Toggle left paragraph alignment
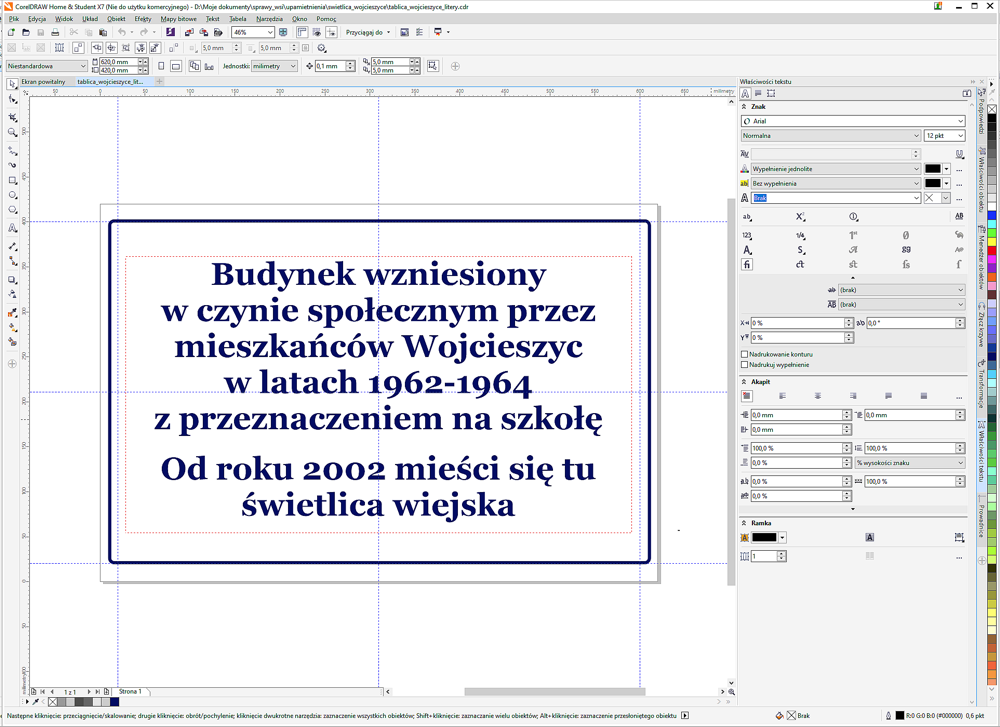Screen dimensions: 1000x727 tap(783, 396)
